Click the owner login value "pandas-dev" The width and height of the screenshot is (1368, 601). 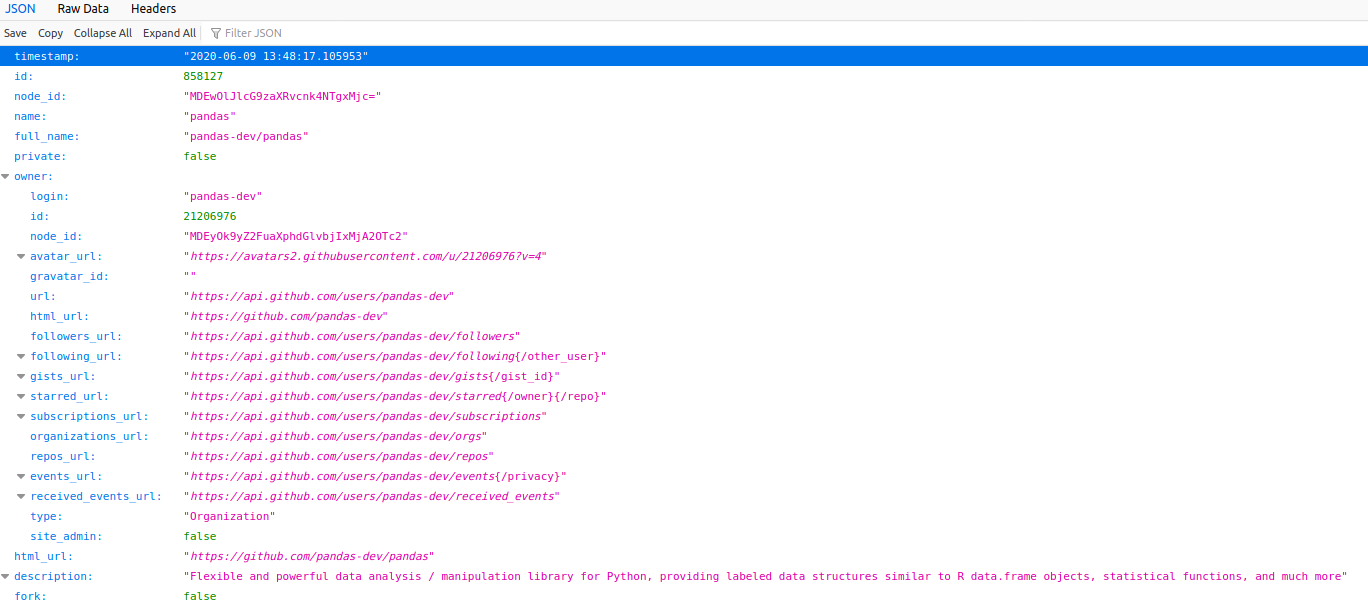point(223,196)
